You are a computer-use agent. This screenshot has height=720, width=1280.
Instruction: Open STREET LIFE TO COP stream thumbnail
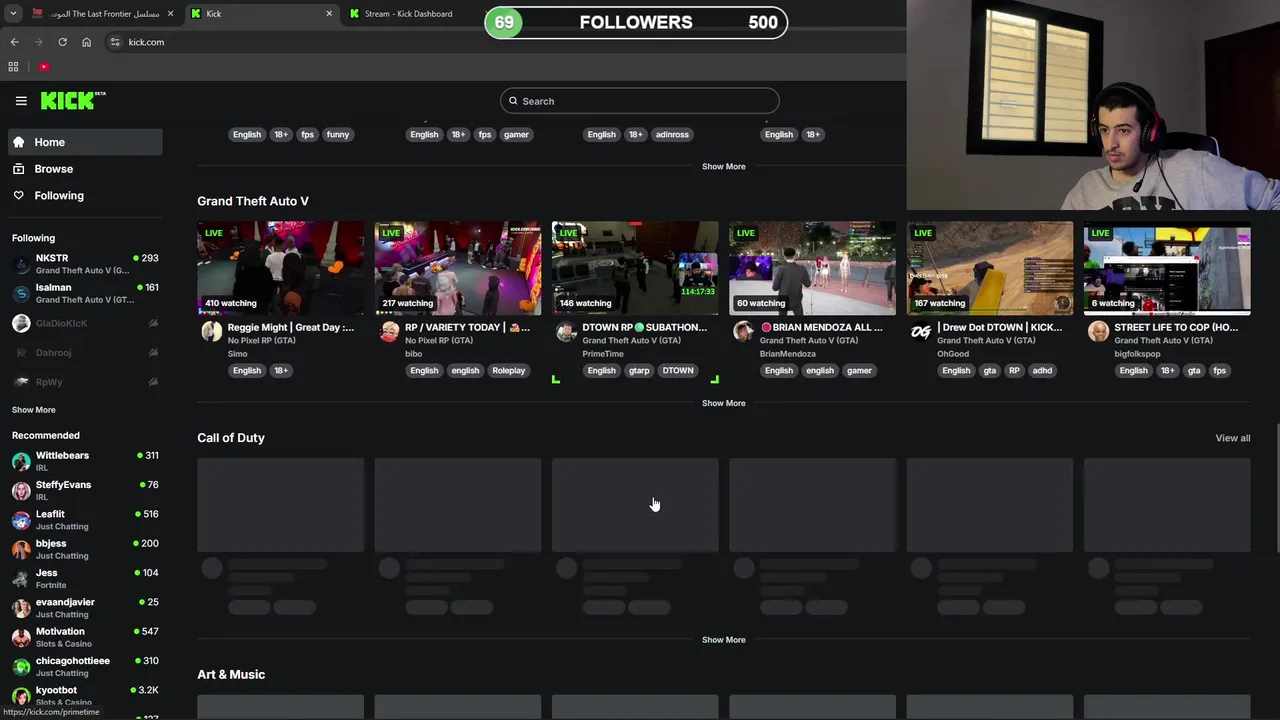click(x=1167, y=268)
